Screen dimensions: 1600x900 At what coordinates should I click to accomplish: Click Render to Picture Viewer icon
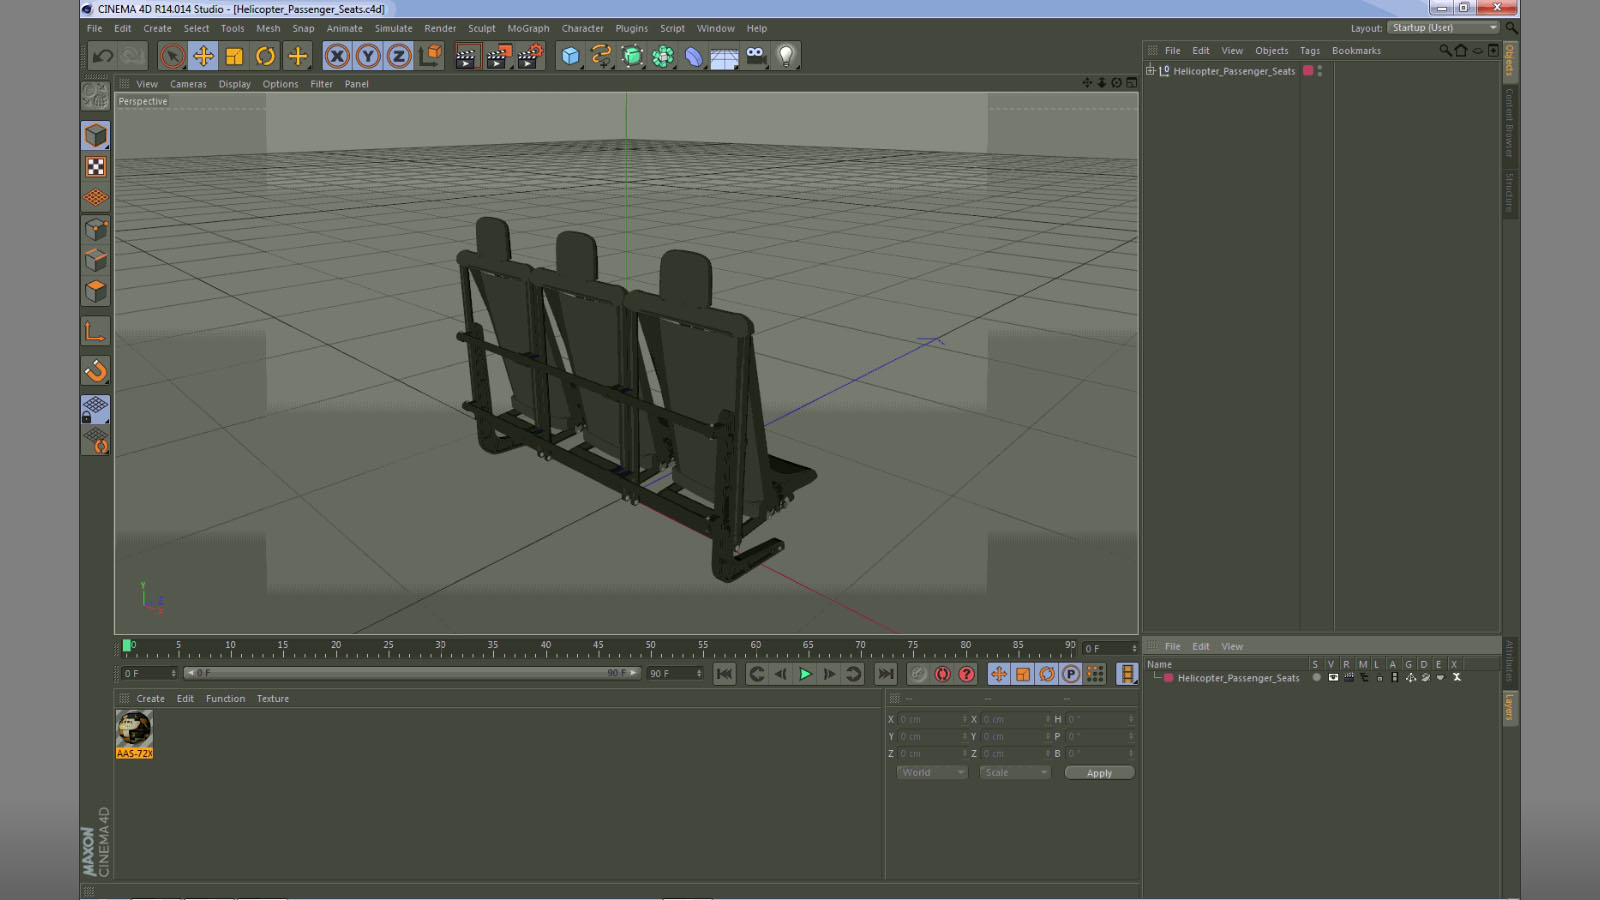coord(498,56)
